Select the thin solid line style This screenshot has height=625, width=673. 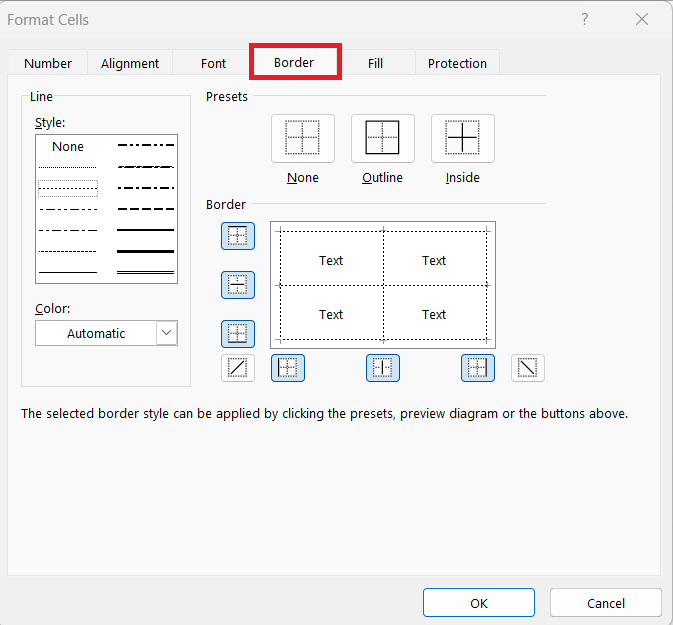click(x=68, y=272)
